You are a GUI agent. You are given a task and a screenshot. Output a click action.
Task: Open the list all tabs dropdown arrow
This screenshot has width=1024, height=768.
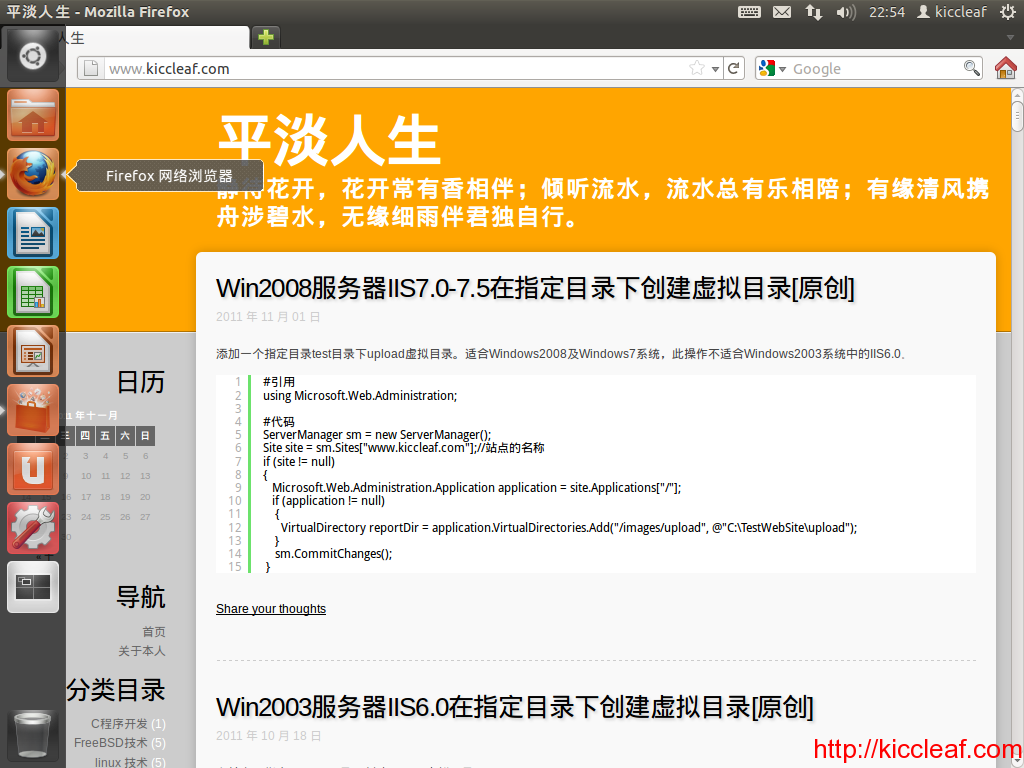1010,37
